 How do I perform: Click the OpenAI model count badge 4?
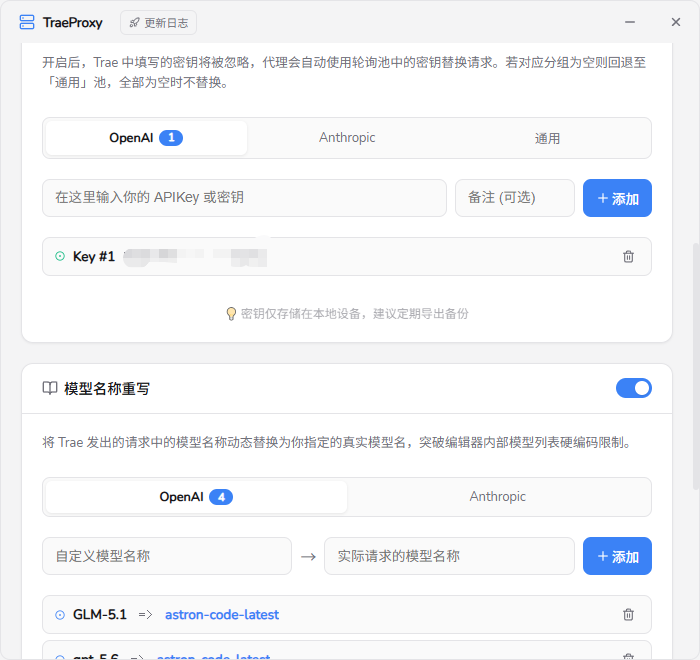[x=221, y=497]
